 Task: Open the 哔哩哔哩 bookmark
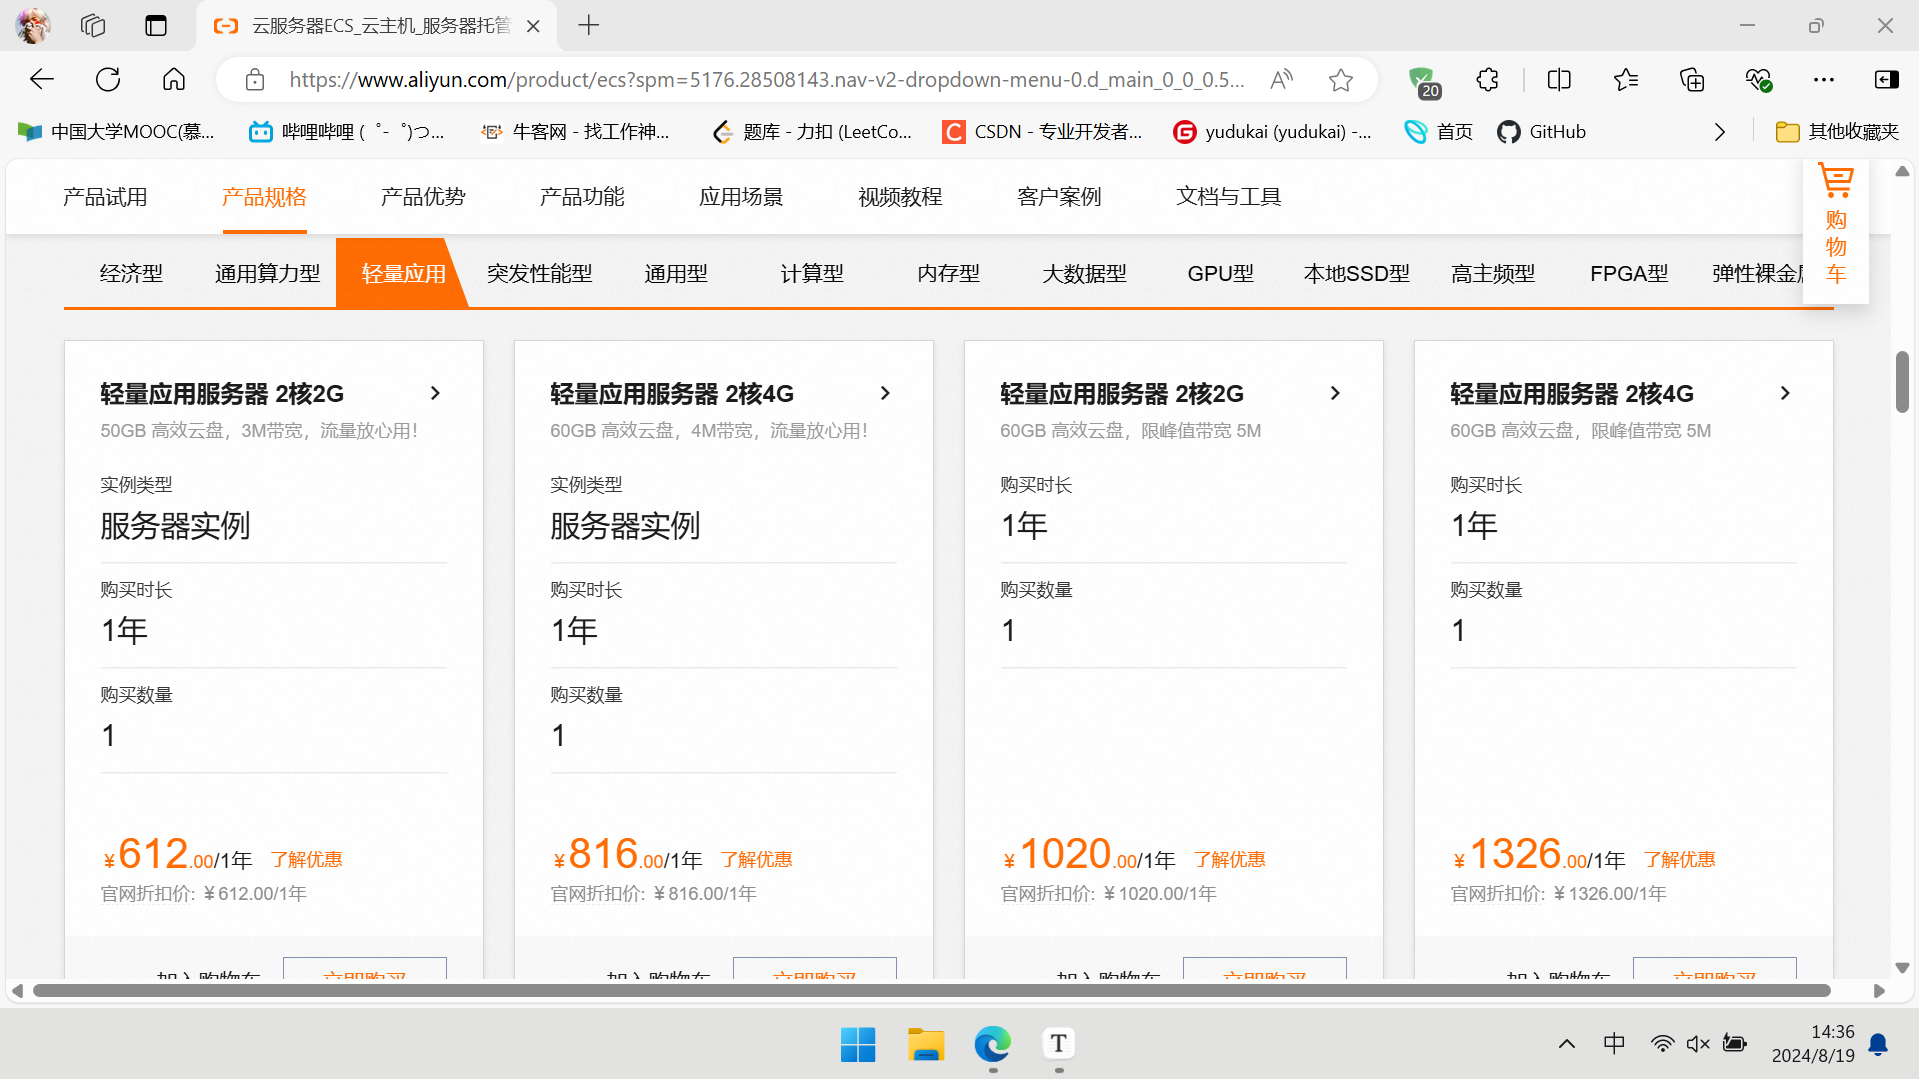pyautogui.click(x=346, y=132)
